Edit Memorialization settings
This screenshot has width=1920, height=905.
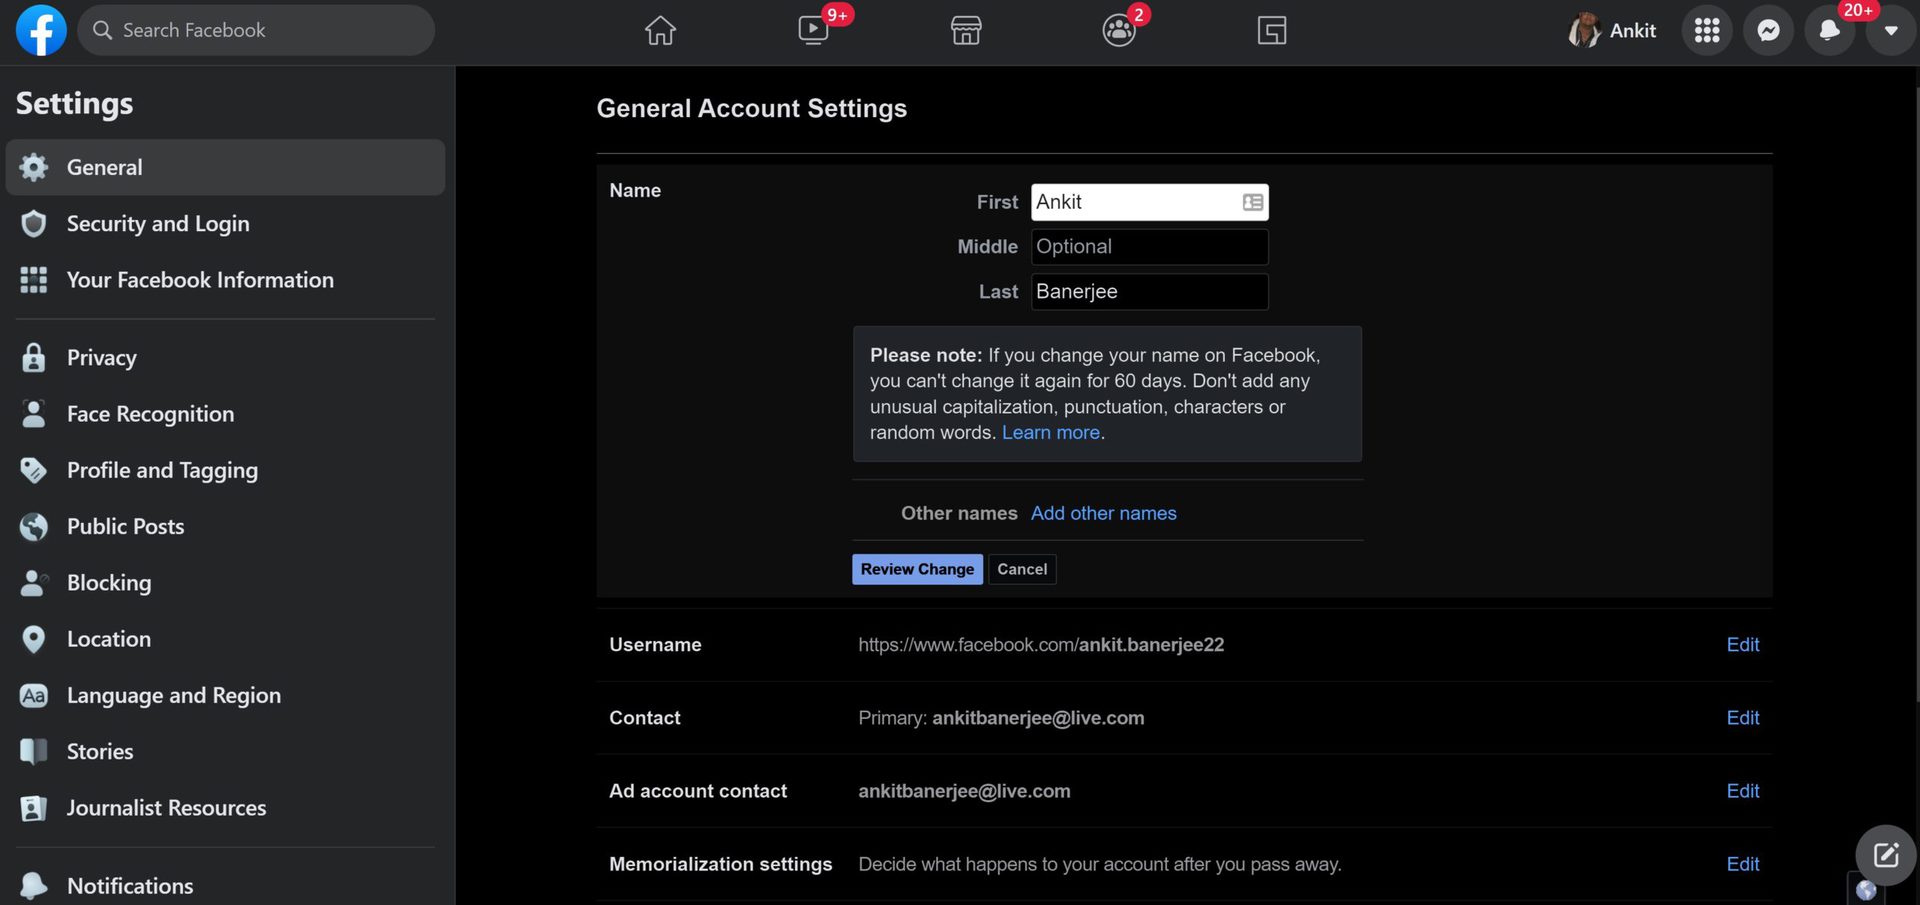coord(1742,864)
